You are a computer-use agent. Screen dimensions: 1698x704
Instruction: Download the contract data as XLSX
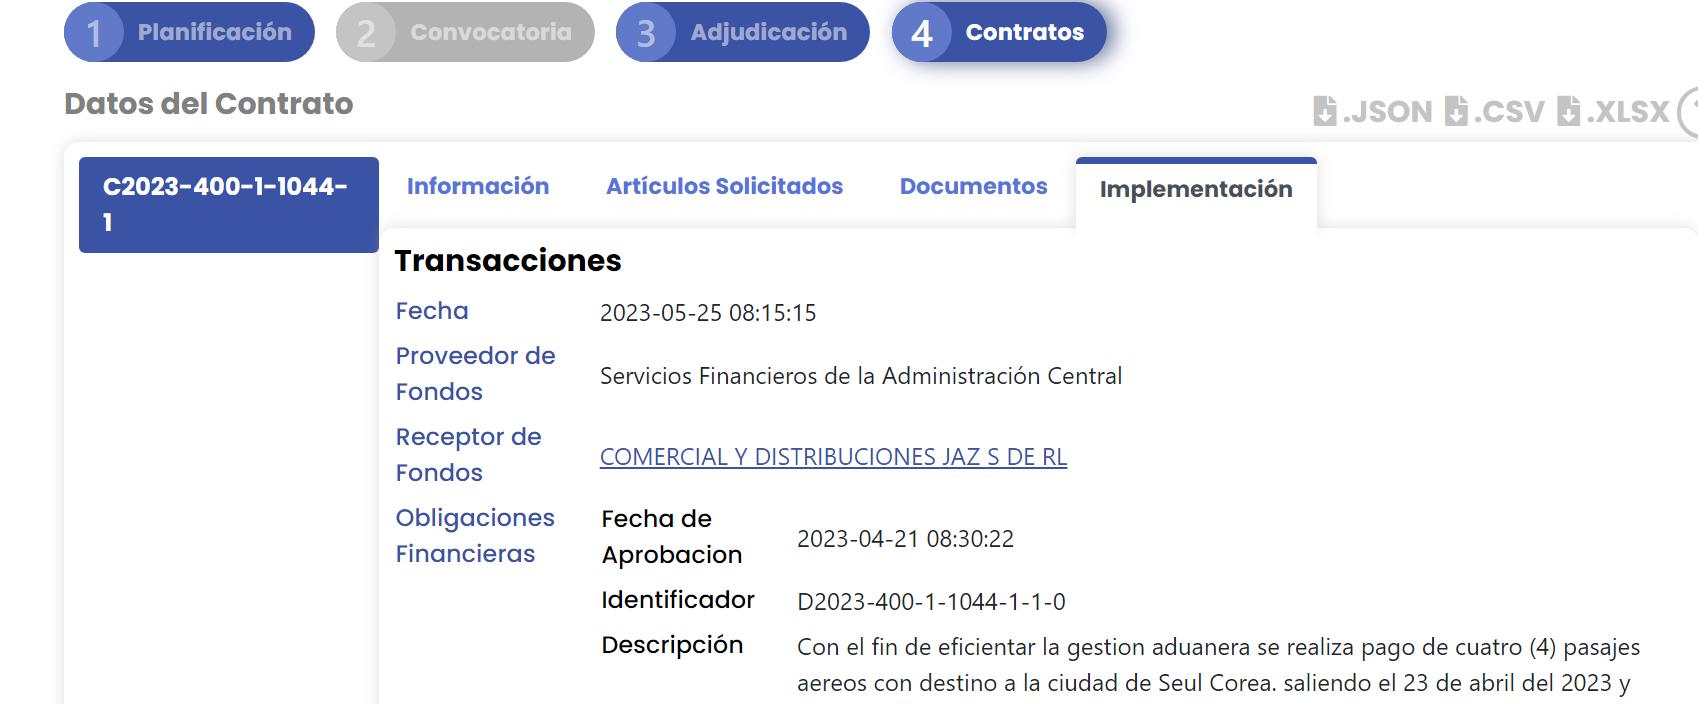tap(1613, 111)
